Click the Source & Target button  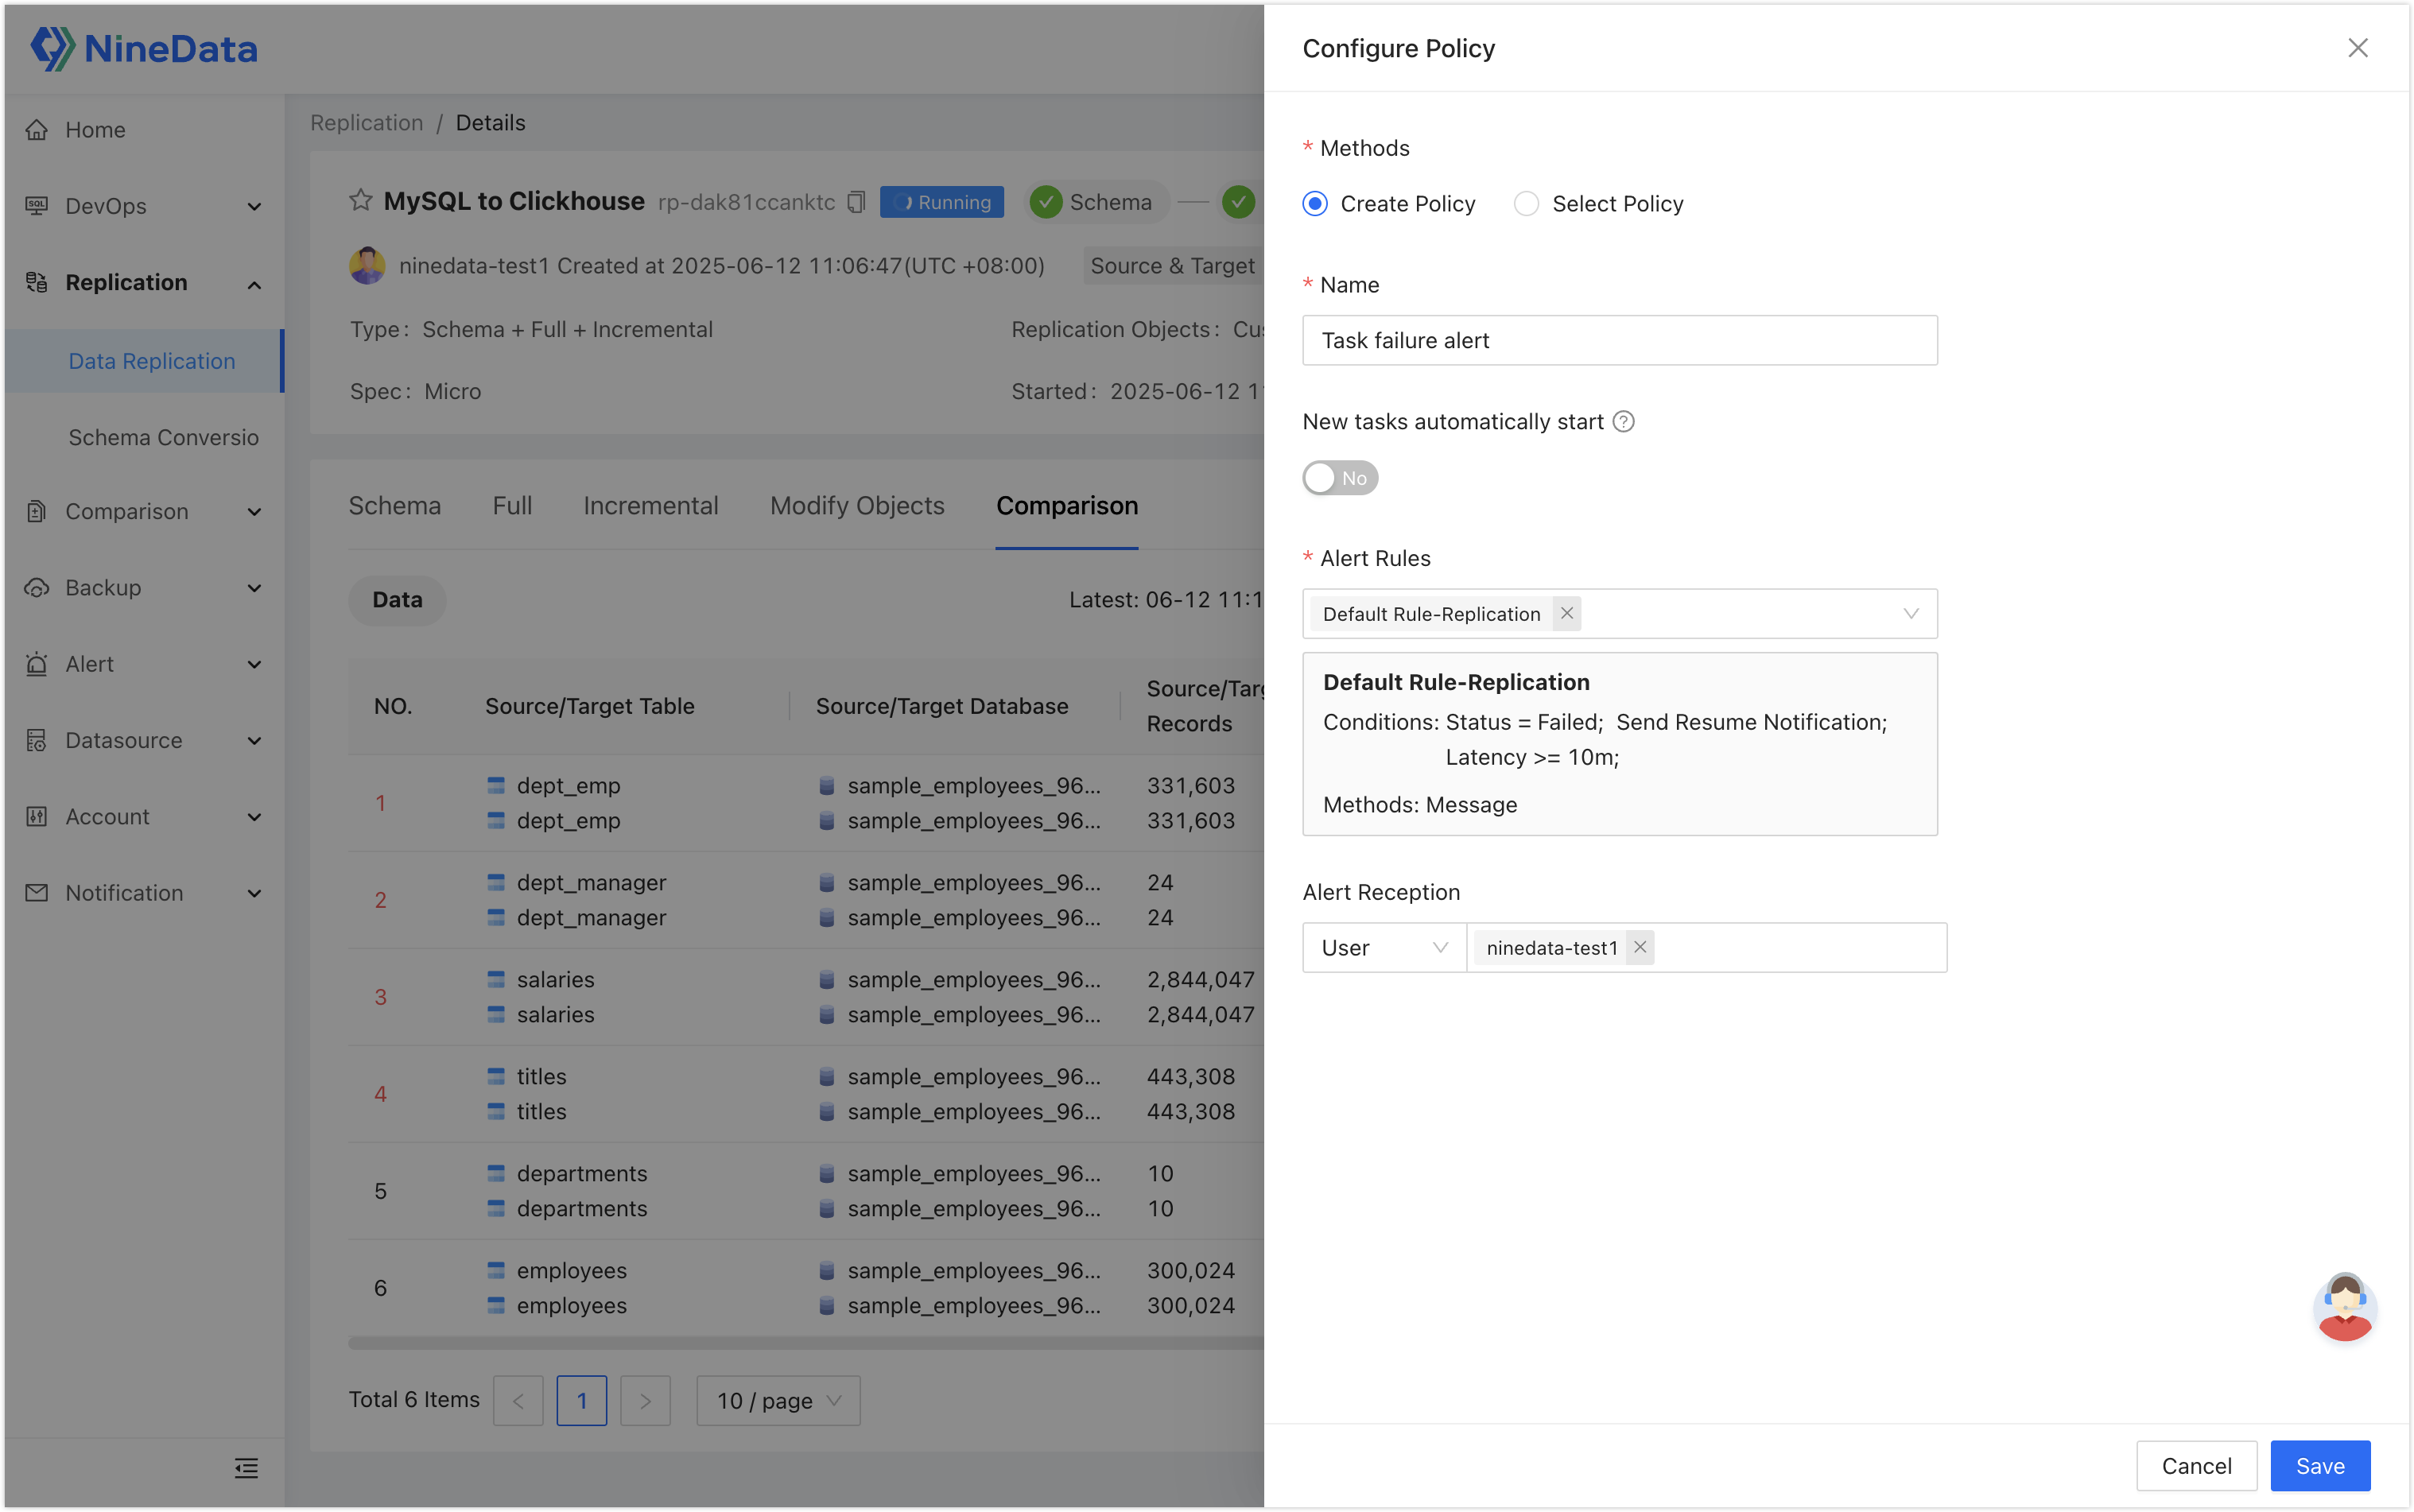point(1173,266)
